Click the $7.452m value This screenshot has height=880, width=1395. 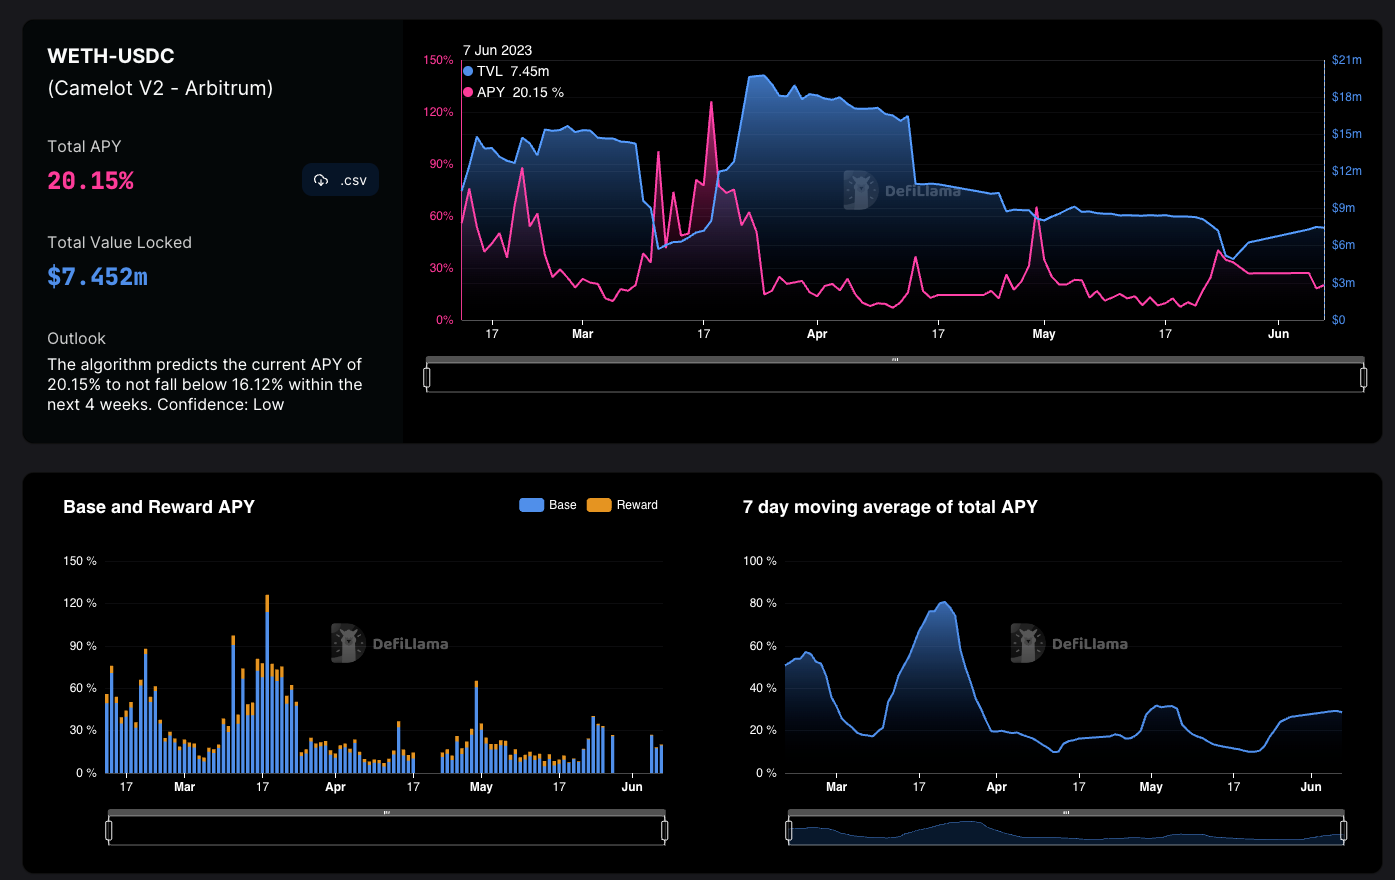pyautogui.click(x=97, y=277)
